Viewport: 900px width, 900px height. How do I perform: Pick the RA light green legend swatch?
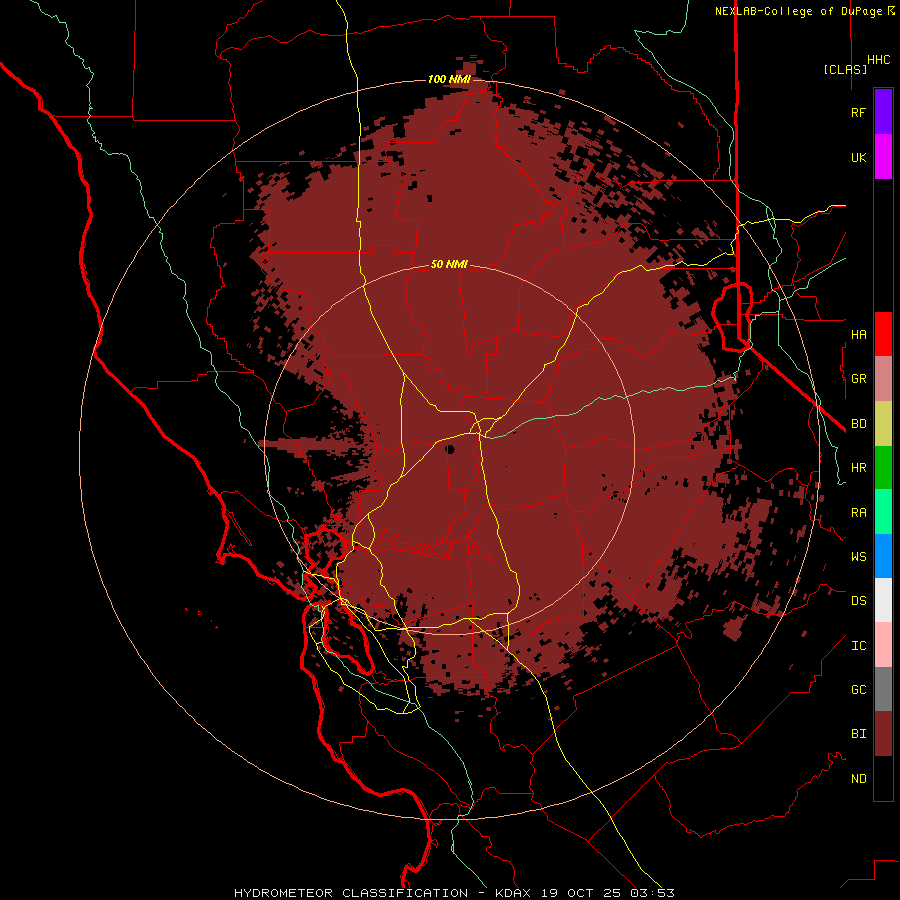(x=883, y=512)
